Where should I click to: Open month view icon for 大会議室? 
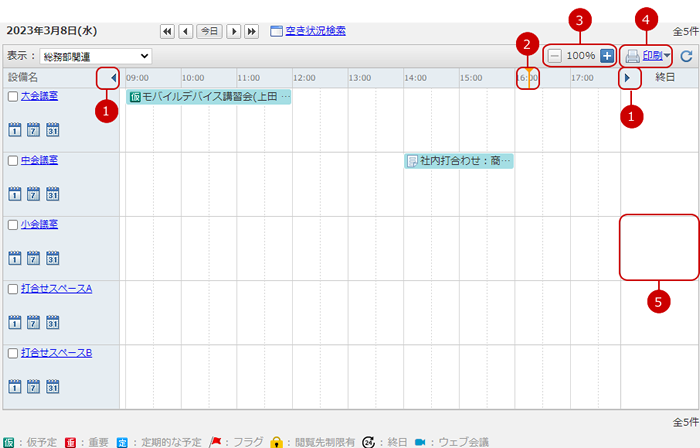tap(53, 130)
